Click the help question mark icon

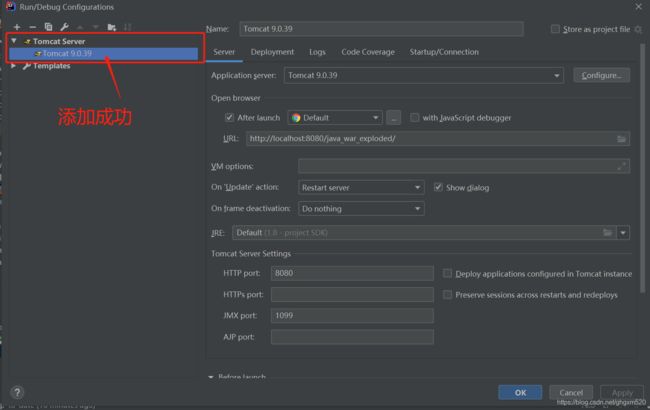click(x=17, y=392)
